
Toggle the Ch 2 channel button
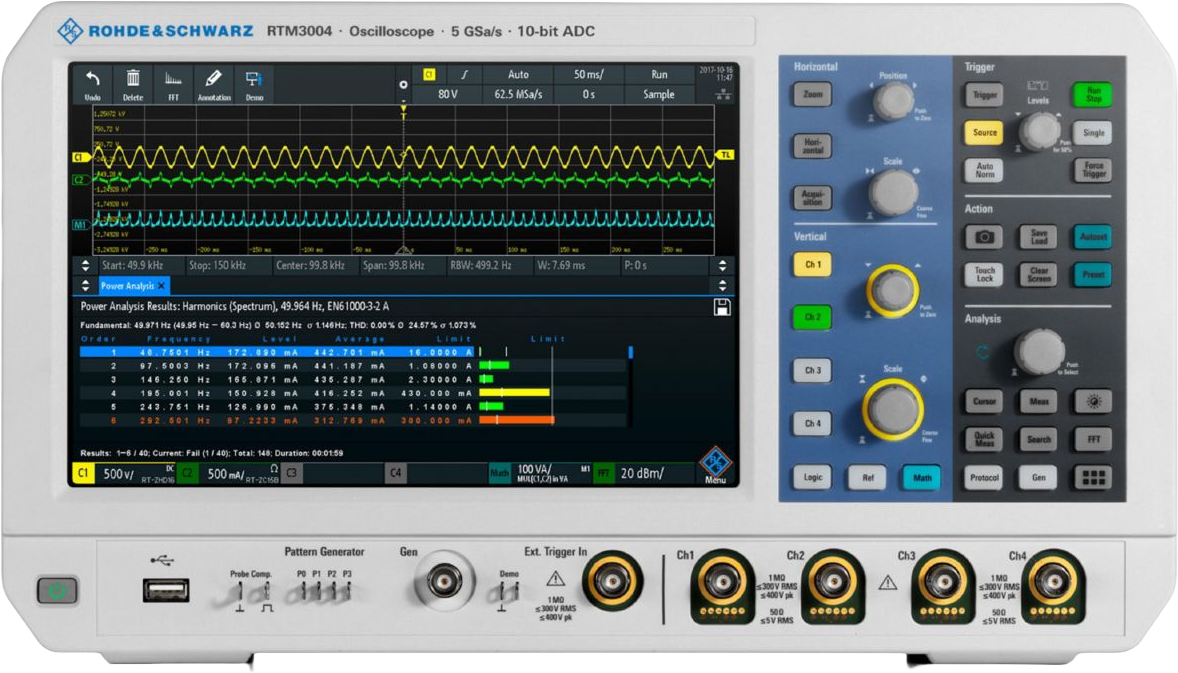tap(812, 318)
